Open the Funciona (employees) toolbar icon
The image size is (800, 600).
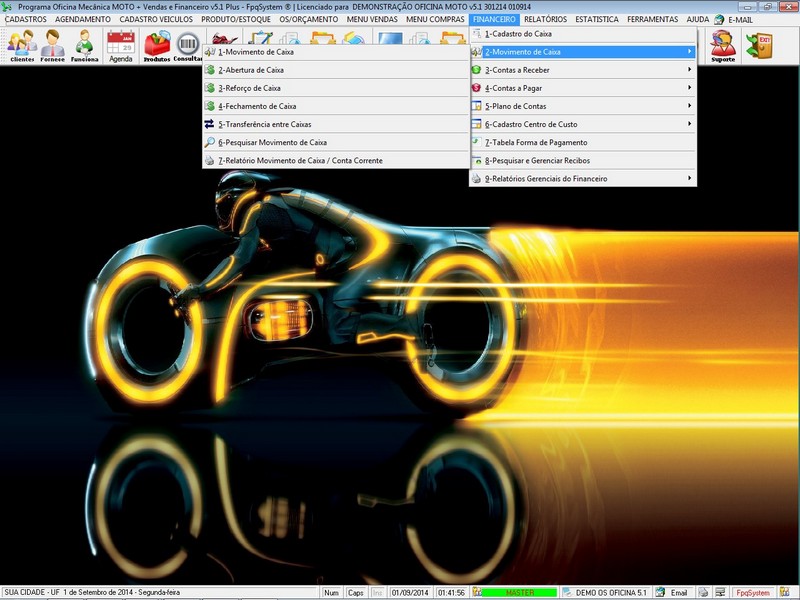[84, 45]
